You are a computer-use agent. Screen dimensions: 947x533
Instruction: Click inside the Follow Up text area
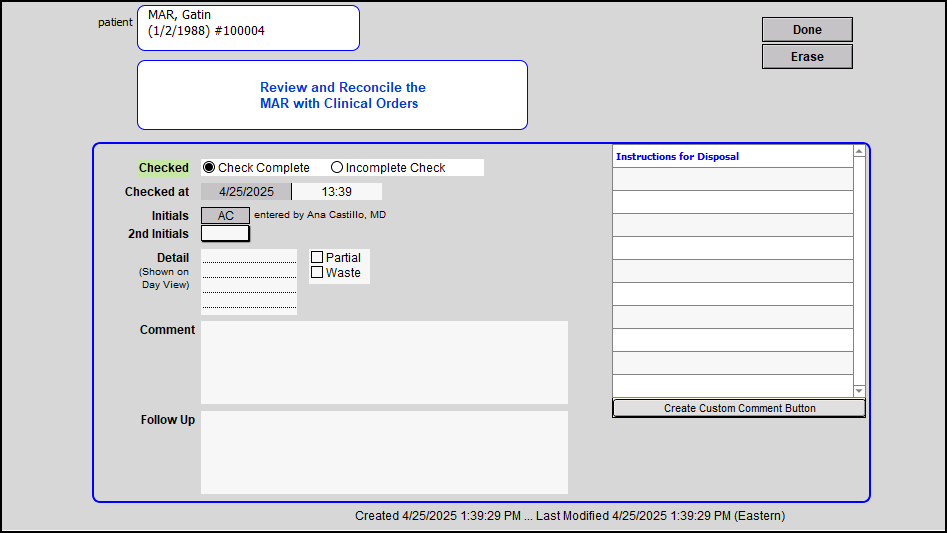384,452
